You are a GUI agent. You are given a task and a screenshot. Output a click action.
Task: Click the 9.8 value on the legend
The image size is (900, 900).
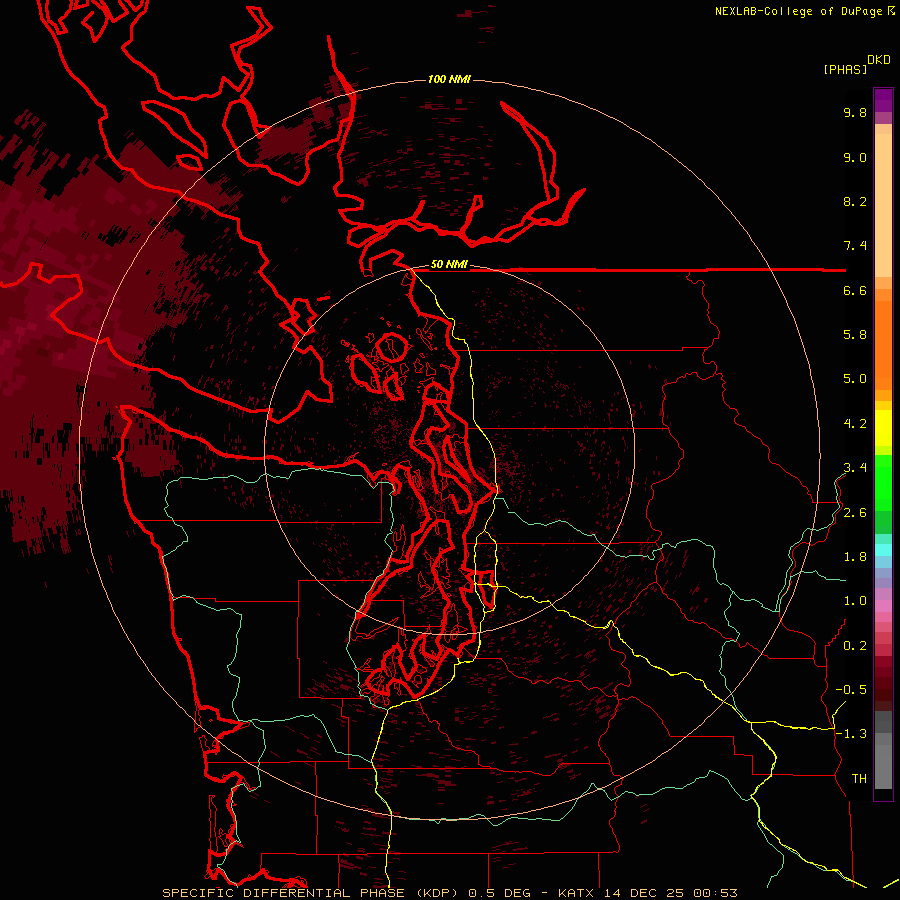[x=855, y=112]
